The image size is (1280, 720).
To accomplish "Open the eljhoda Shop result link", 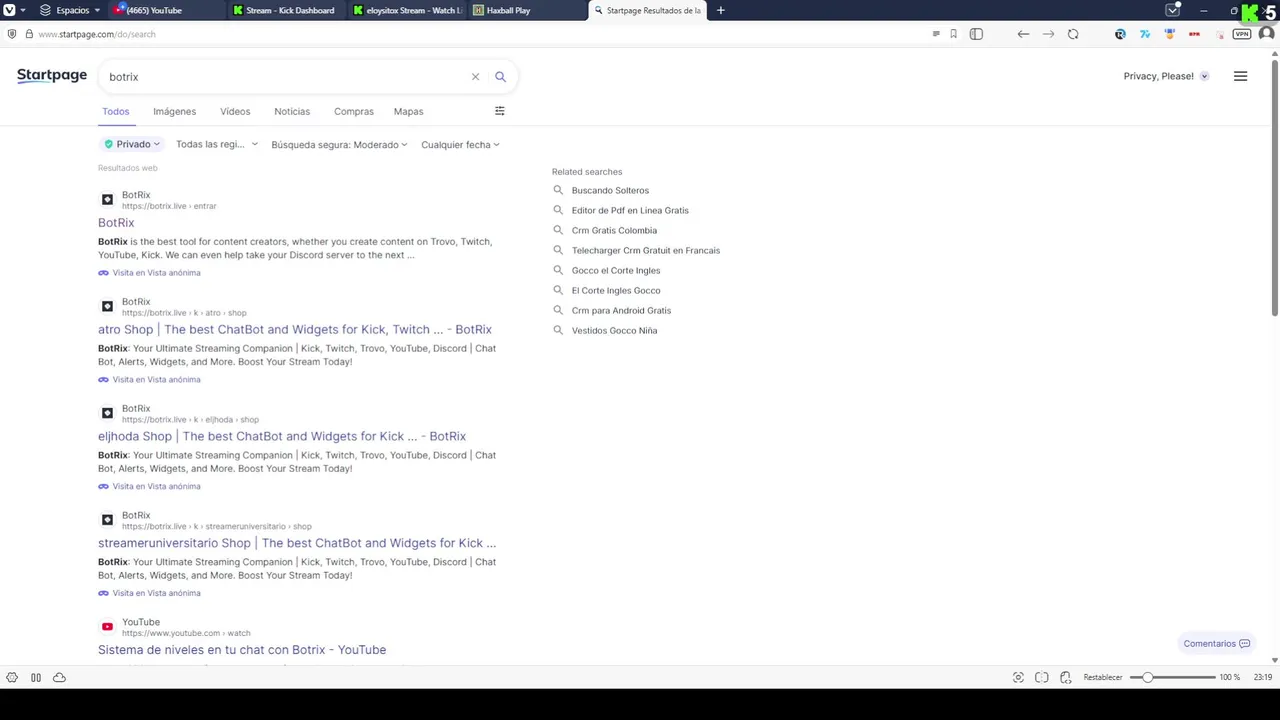I will 282,436.
